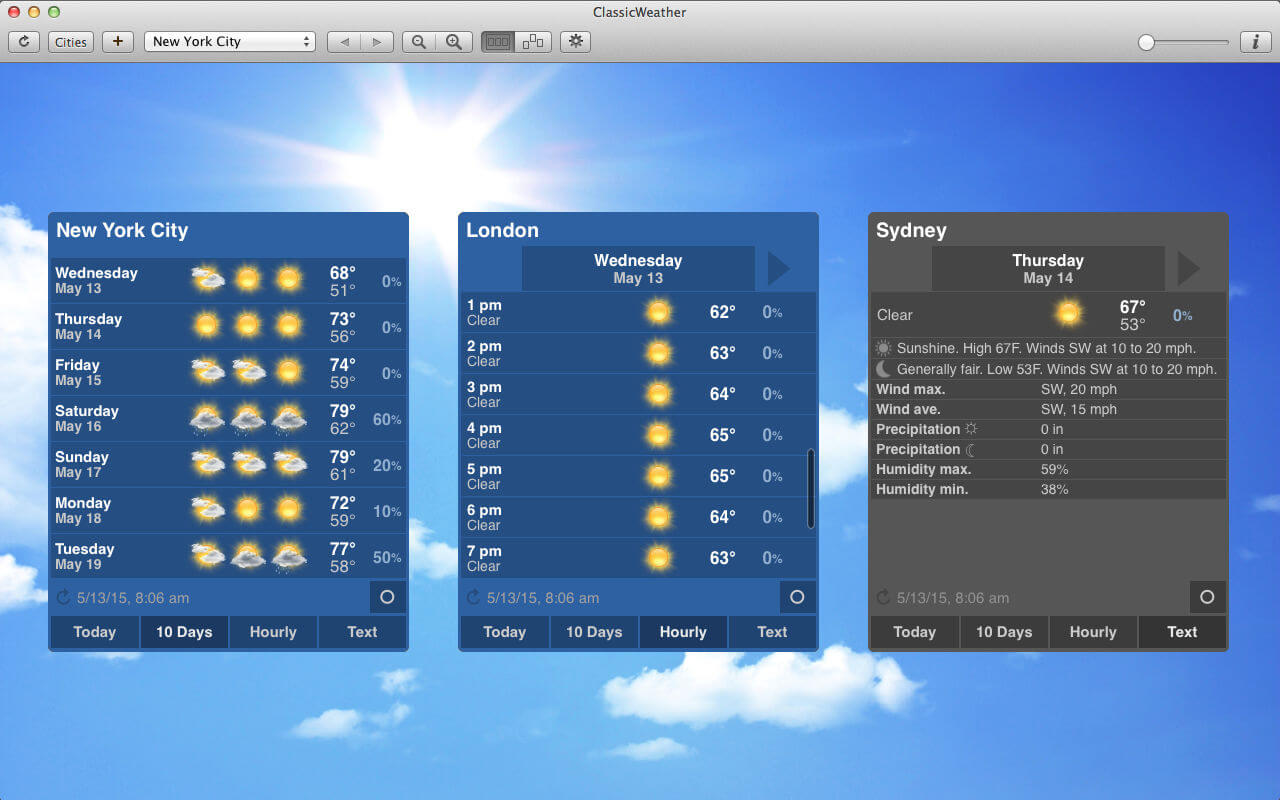This screenshot has width=1280, height=800.
Task: Click the circle button on the New York City widget
Action: pyautogui.click(x=388, y=597)
